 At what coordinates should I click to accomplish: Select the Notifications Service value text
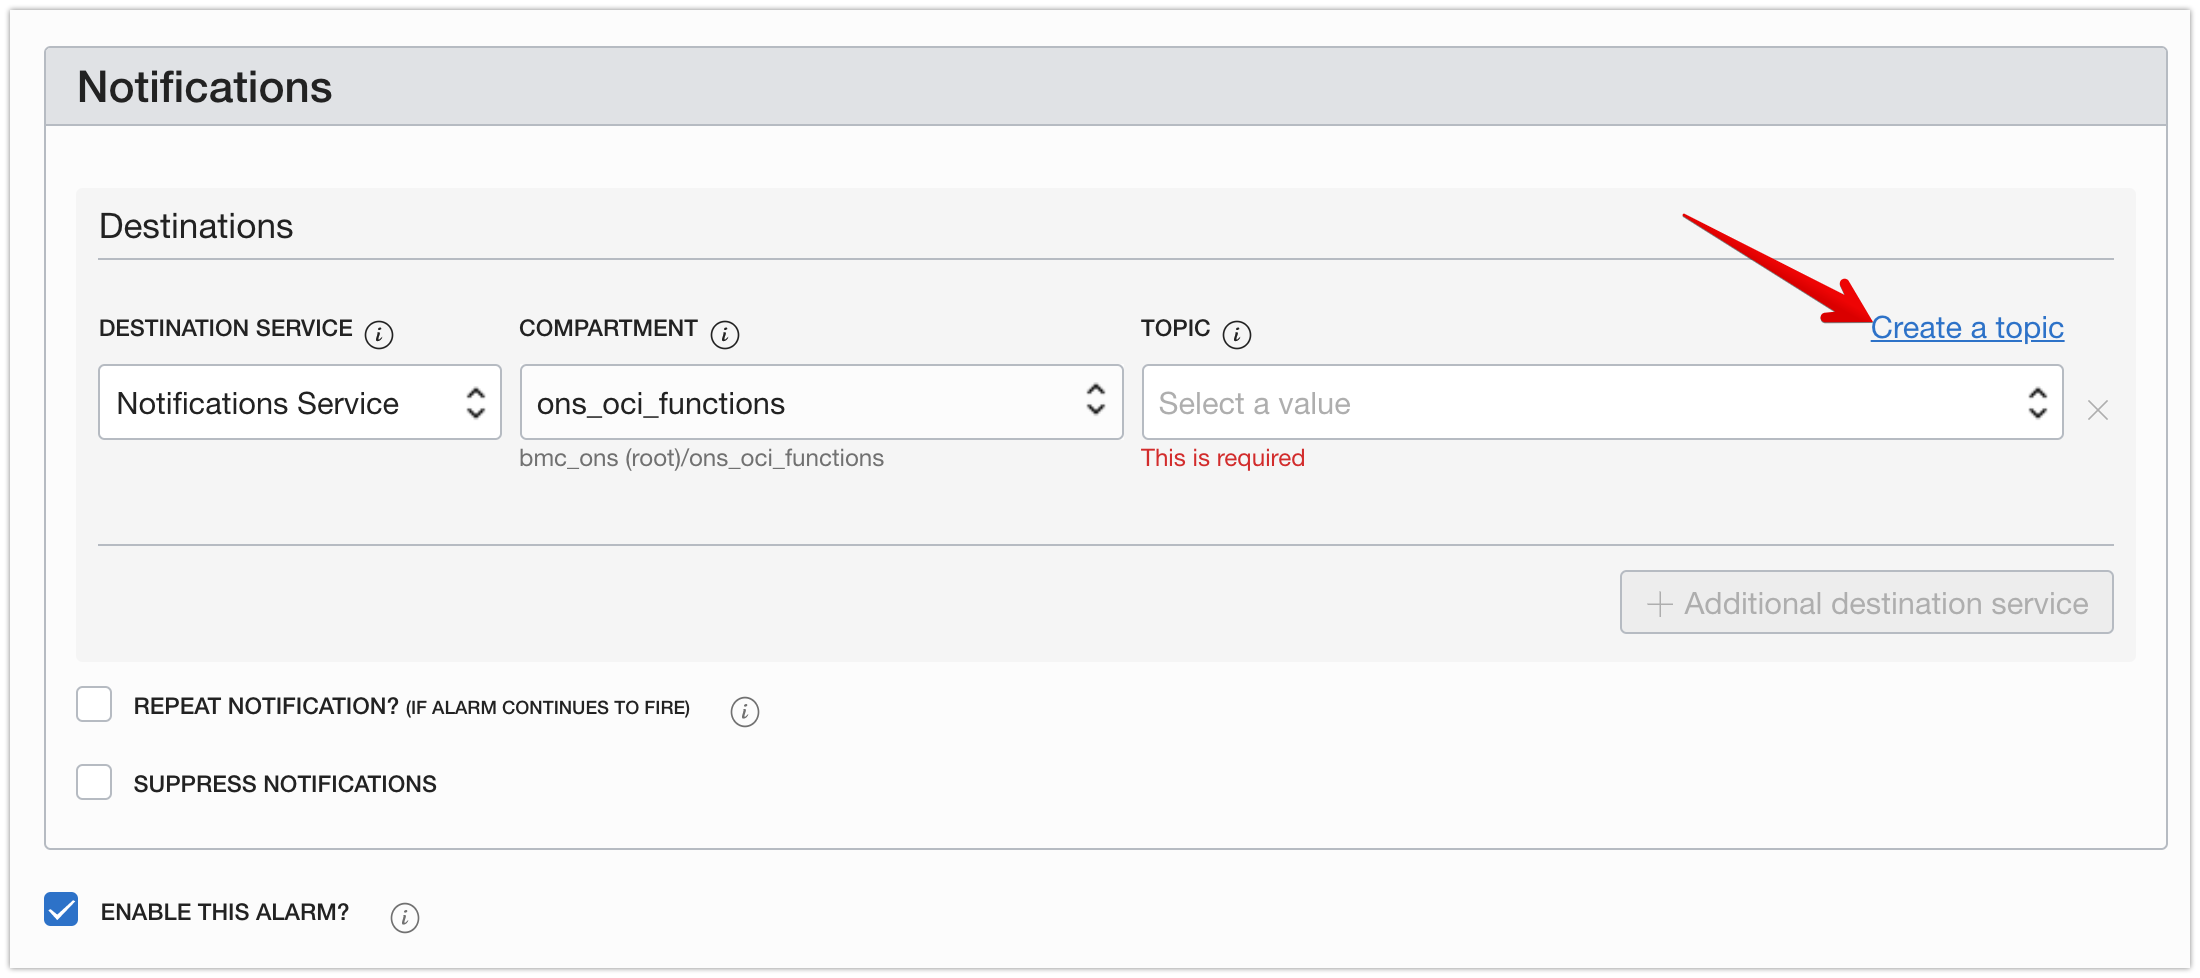coord(256,402)
